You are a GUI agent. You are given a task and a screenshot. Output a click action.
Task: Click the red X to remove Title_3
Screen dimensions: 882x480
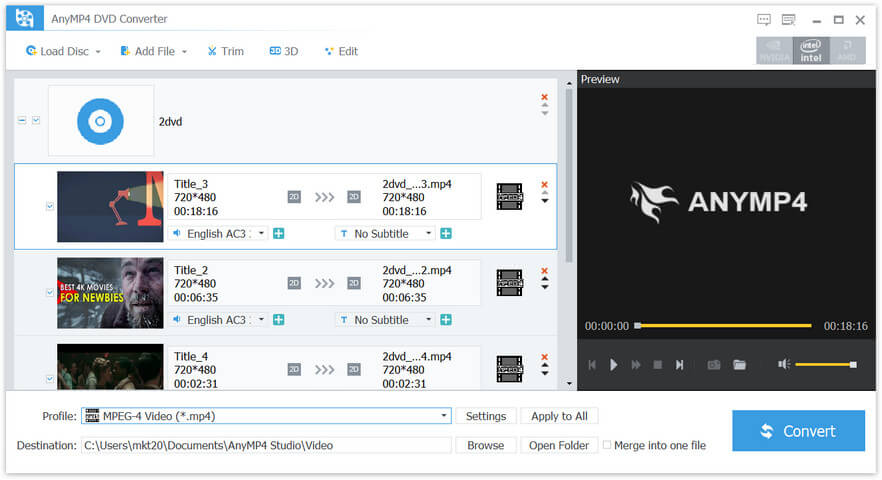coord(545,184)
